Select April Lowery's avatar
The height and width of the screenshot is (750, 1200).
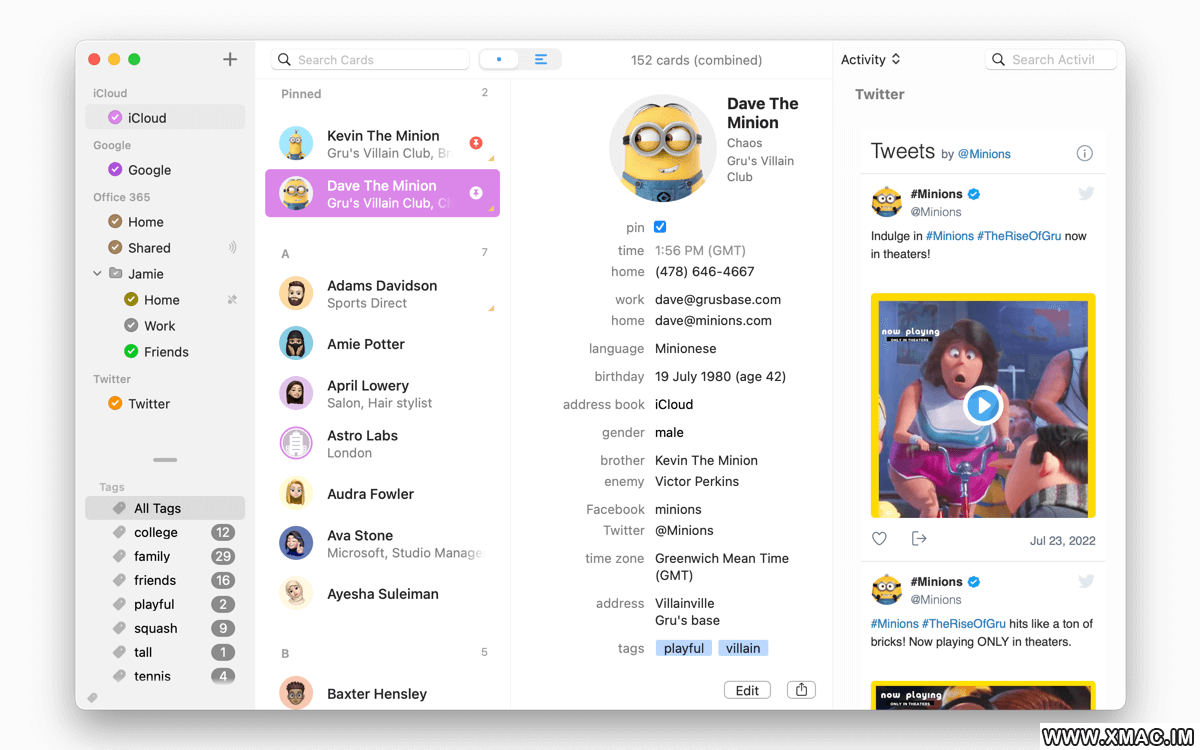tap(296, 394)
